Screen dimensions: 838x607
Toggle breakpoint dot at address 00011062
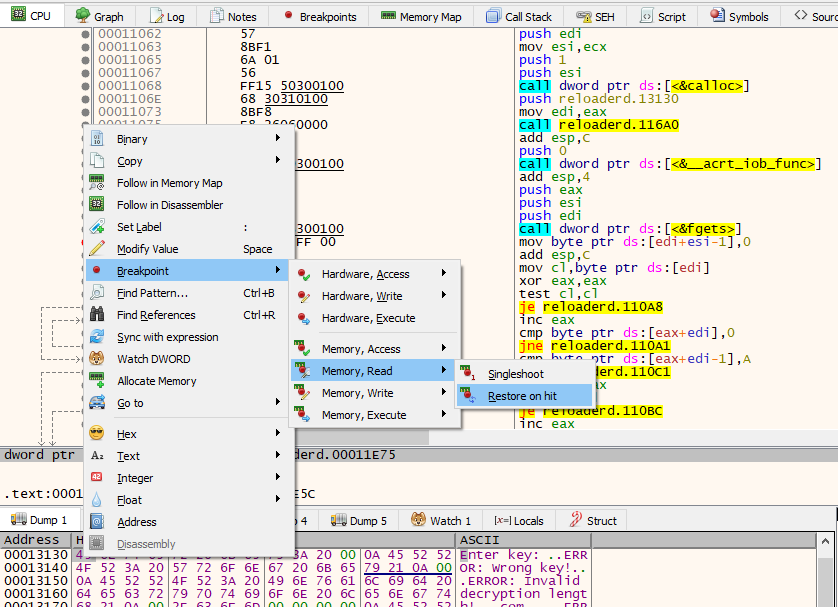click(86, 34)
